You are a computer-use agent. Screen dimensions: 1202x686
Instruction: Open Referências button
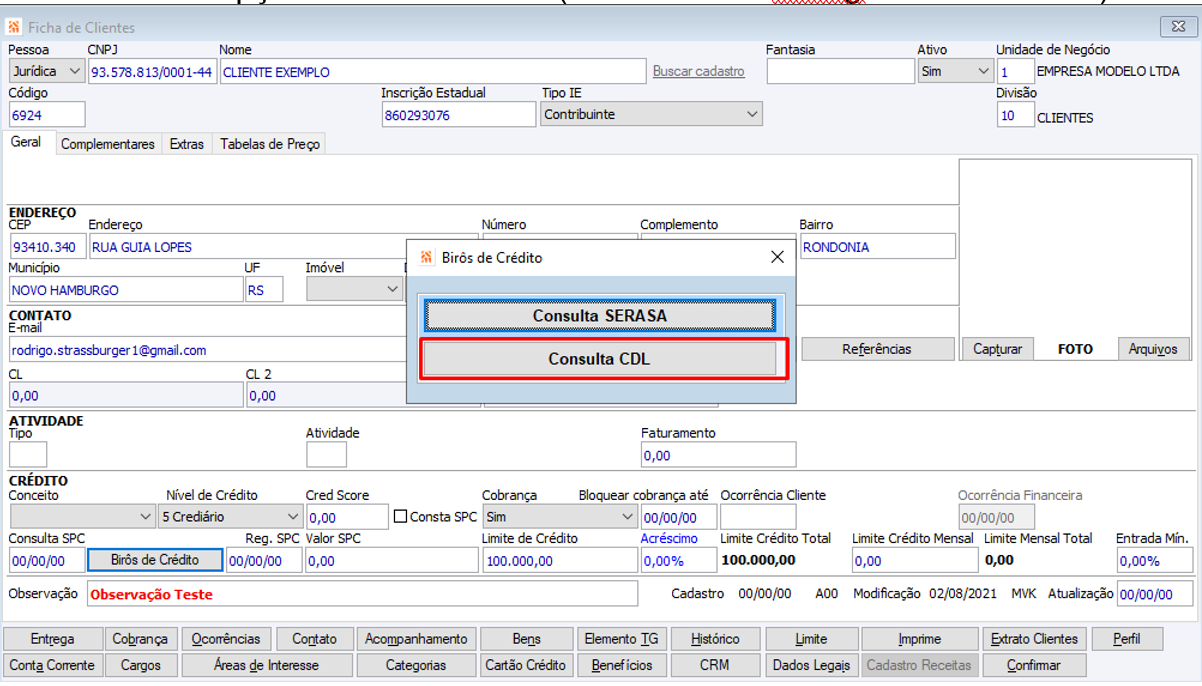pyautogui.click(x=877, y=349)
